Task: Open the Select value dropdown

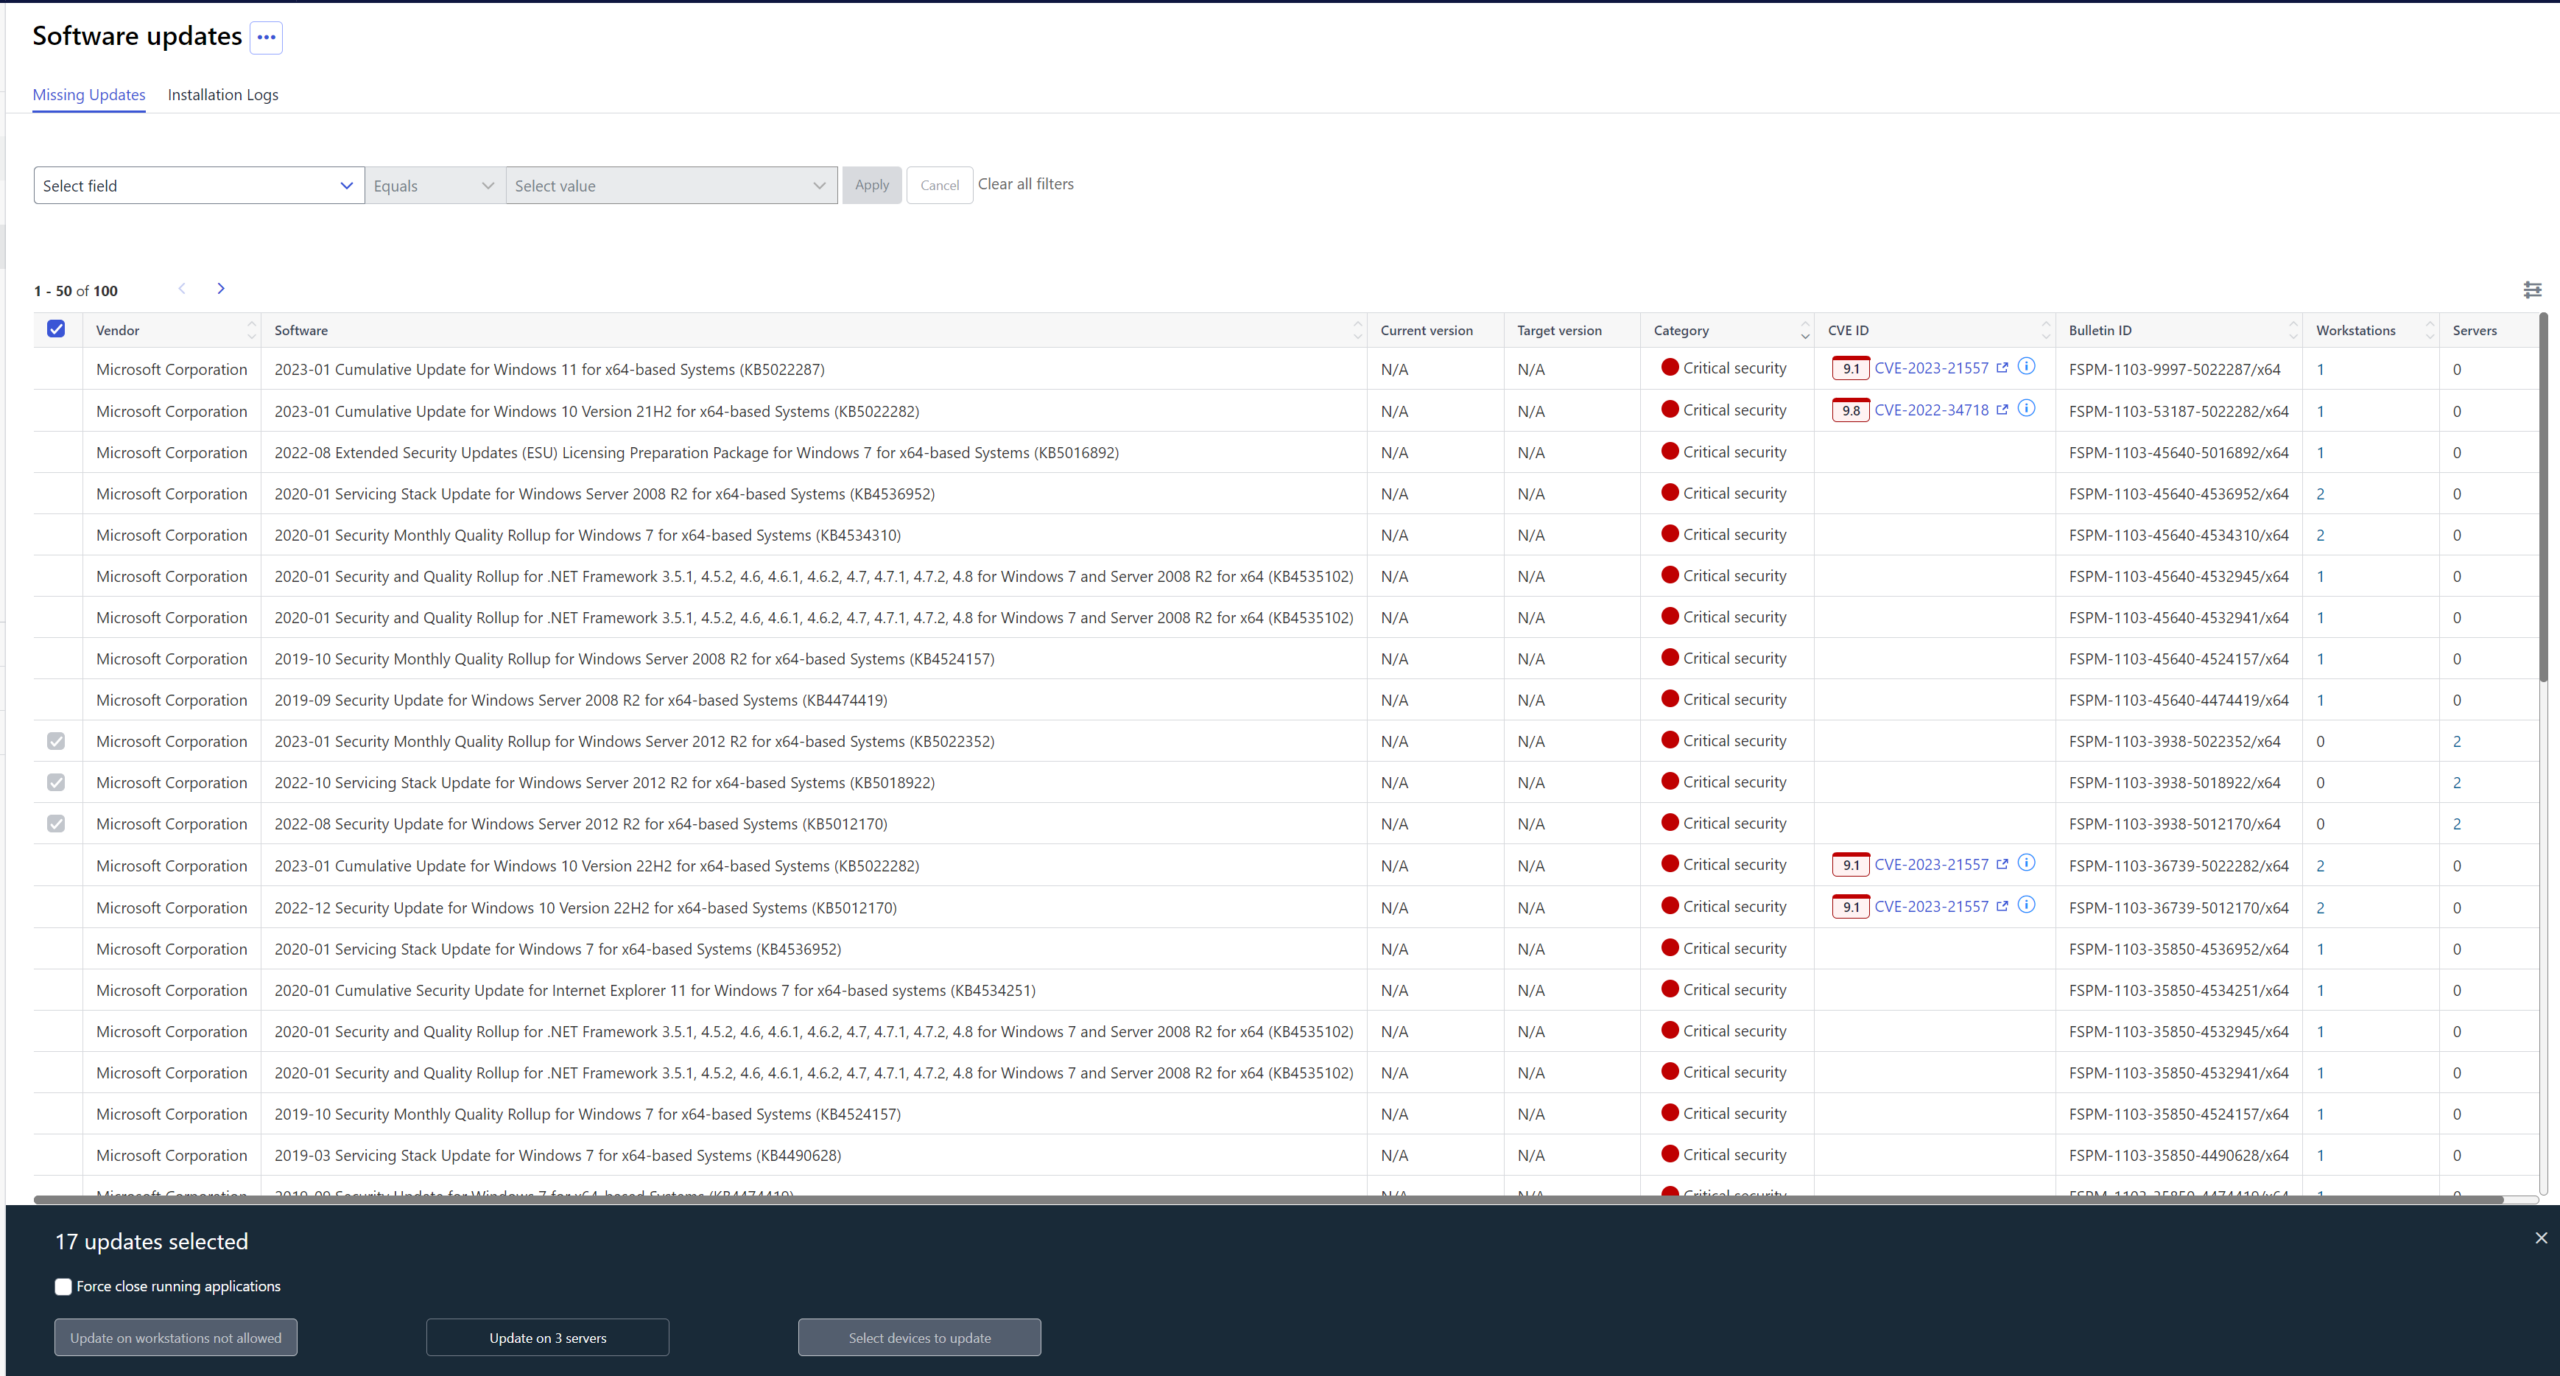Action: coord(671,185)
